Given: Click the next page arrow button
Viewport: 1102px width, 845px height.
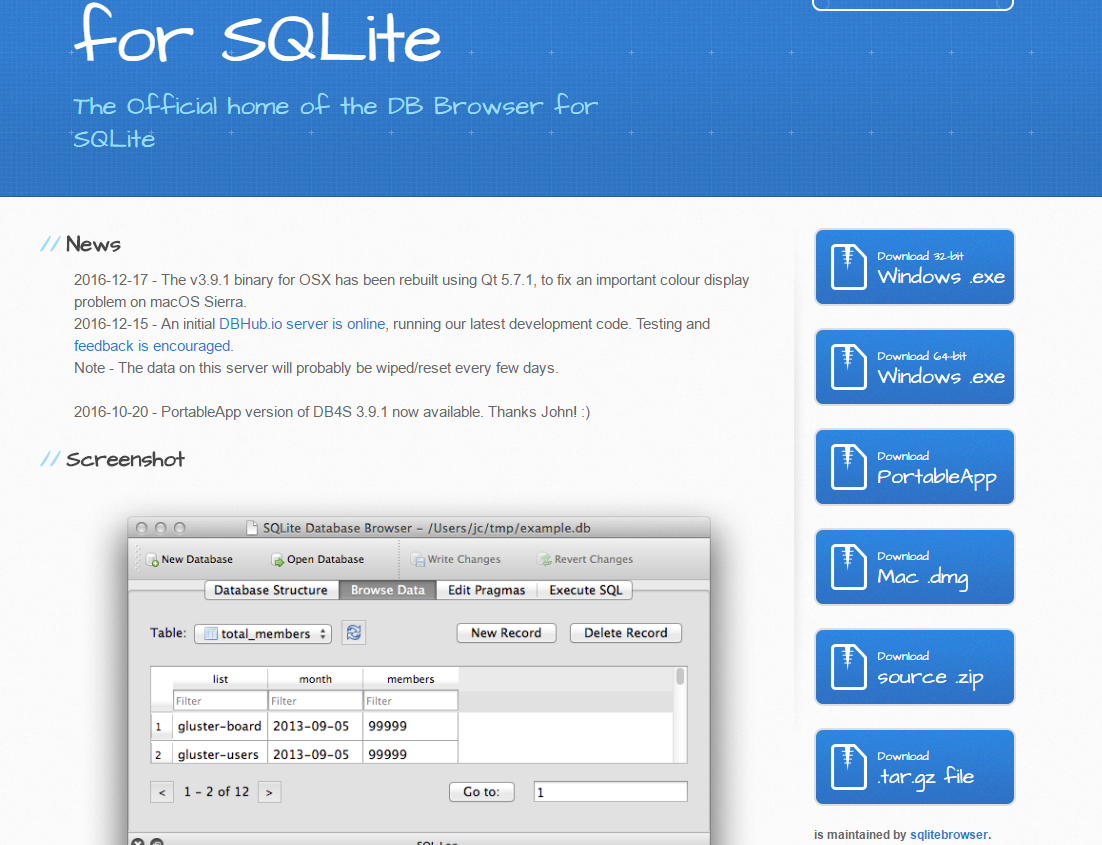Looking at the screenshot, I should 269,791.
